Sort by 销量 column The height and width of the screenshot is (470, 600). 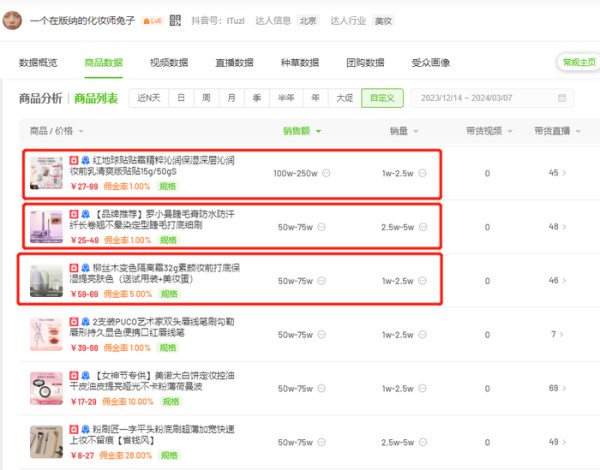click(404, 131)
